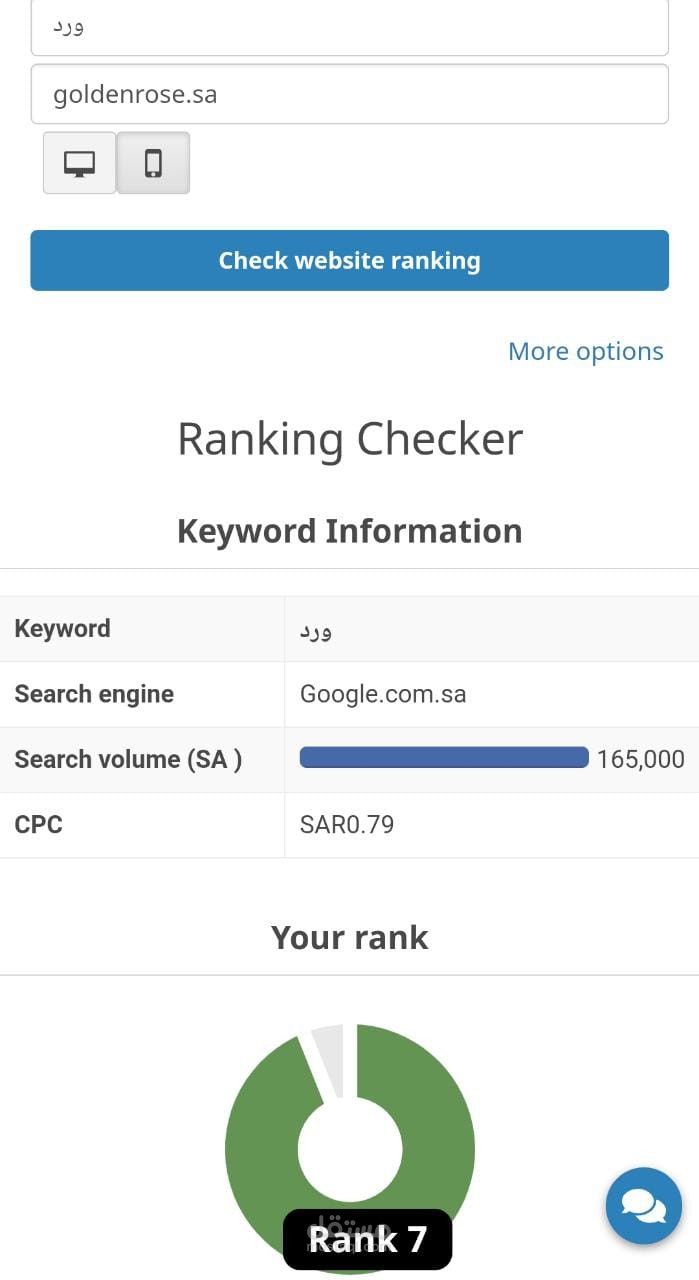Click the Search engine row label
Viewport: 699px width, 1280px height.
pos(94,694)
